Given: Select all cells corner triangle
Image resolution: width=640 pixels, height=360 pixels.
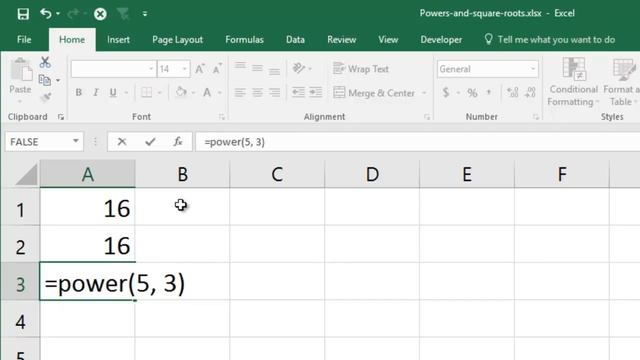Looking at the screenshot, I should click(26, 174).
